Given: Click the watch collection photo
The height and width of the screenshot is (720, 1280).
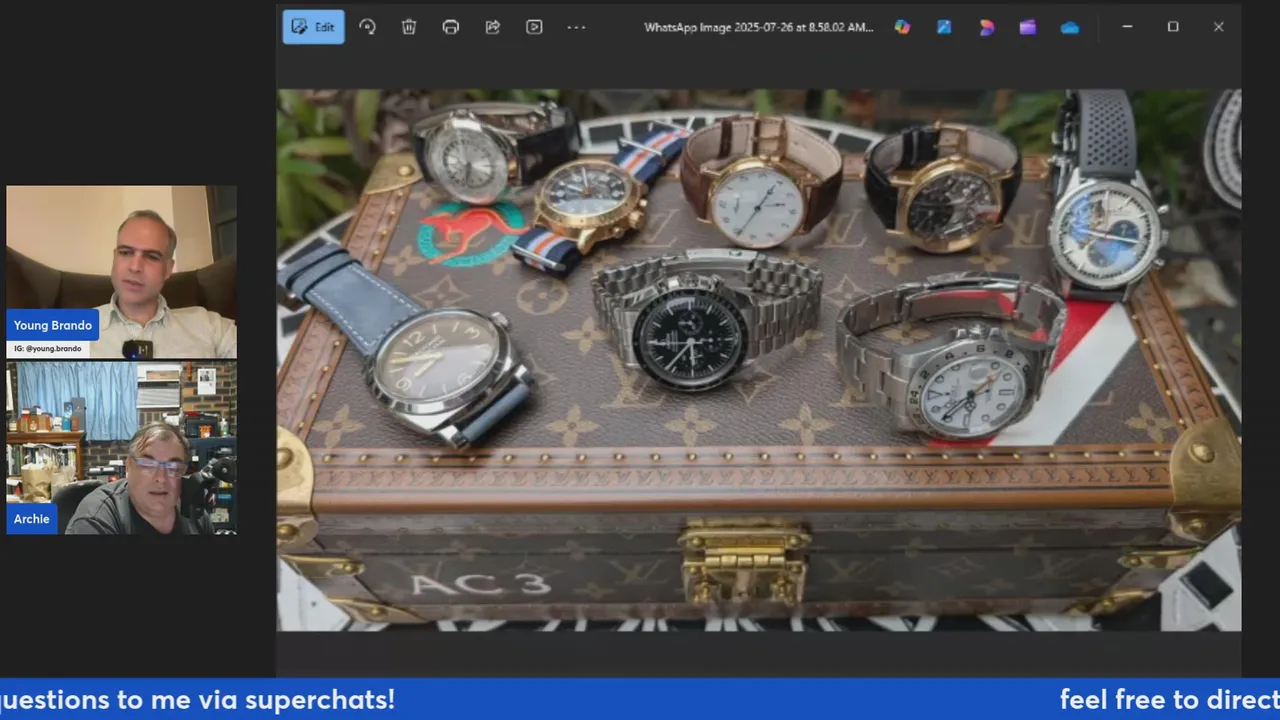Looking at the screenshot, I should (x=759, y=360).
